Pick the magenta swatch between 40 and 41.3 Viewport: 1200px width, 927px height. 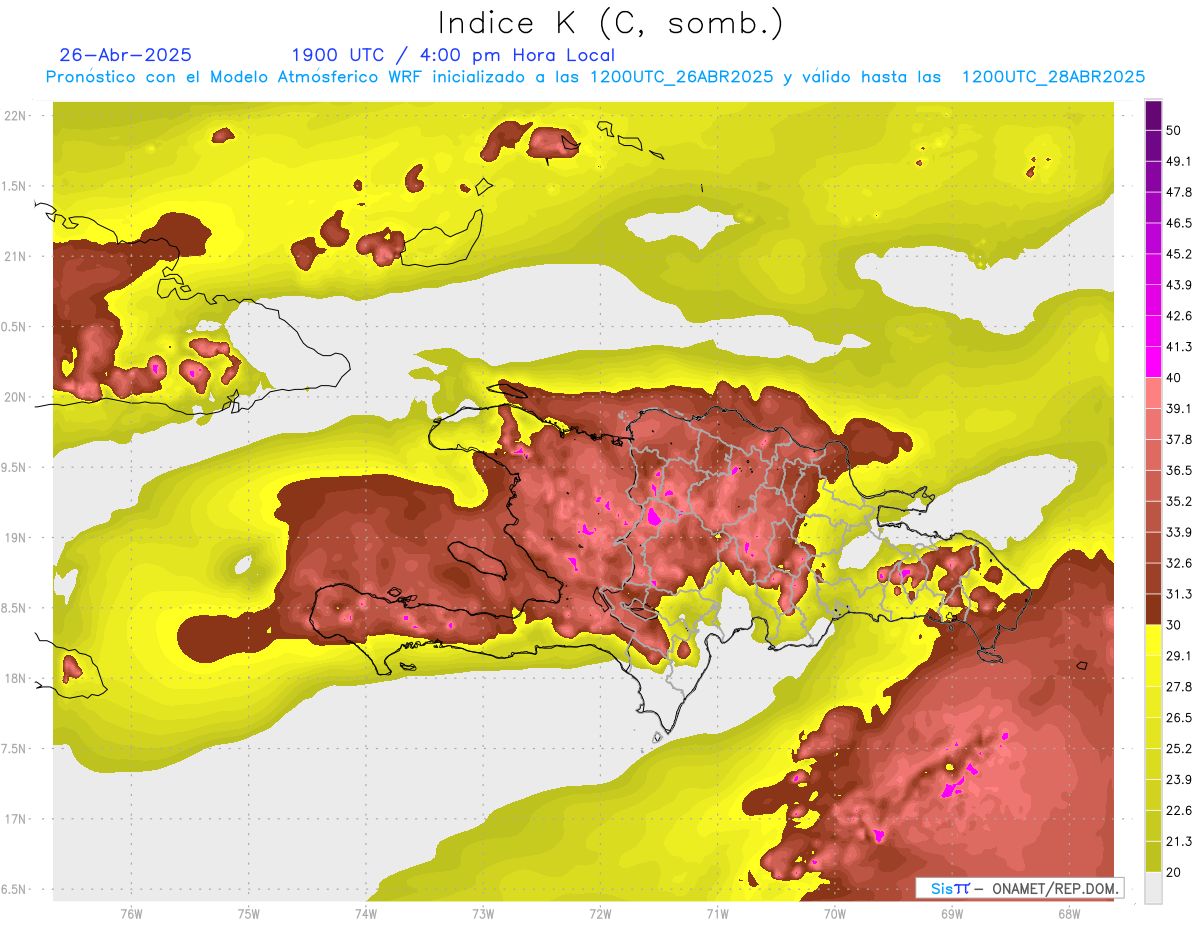point(1153,362)
